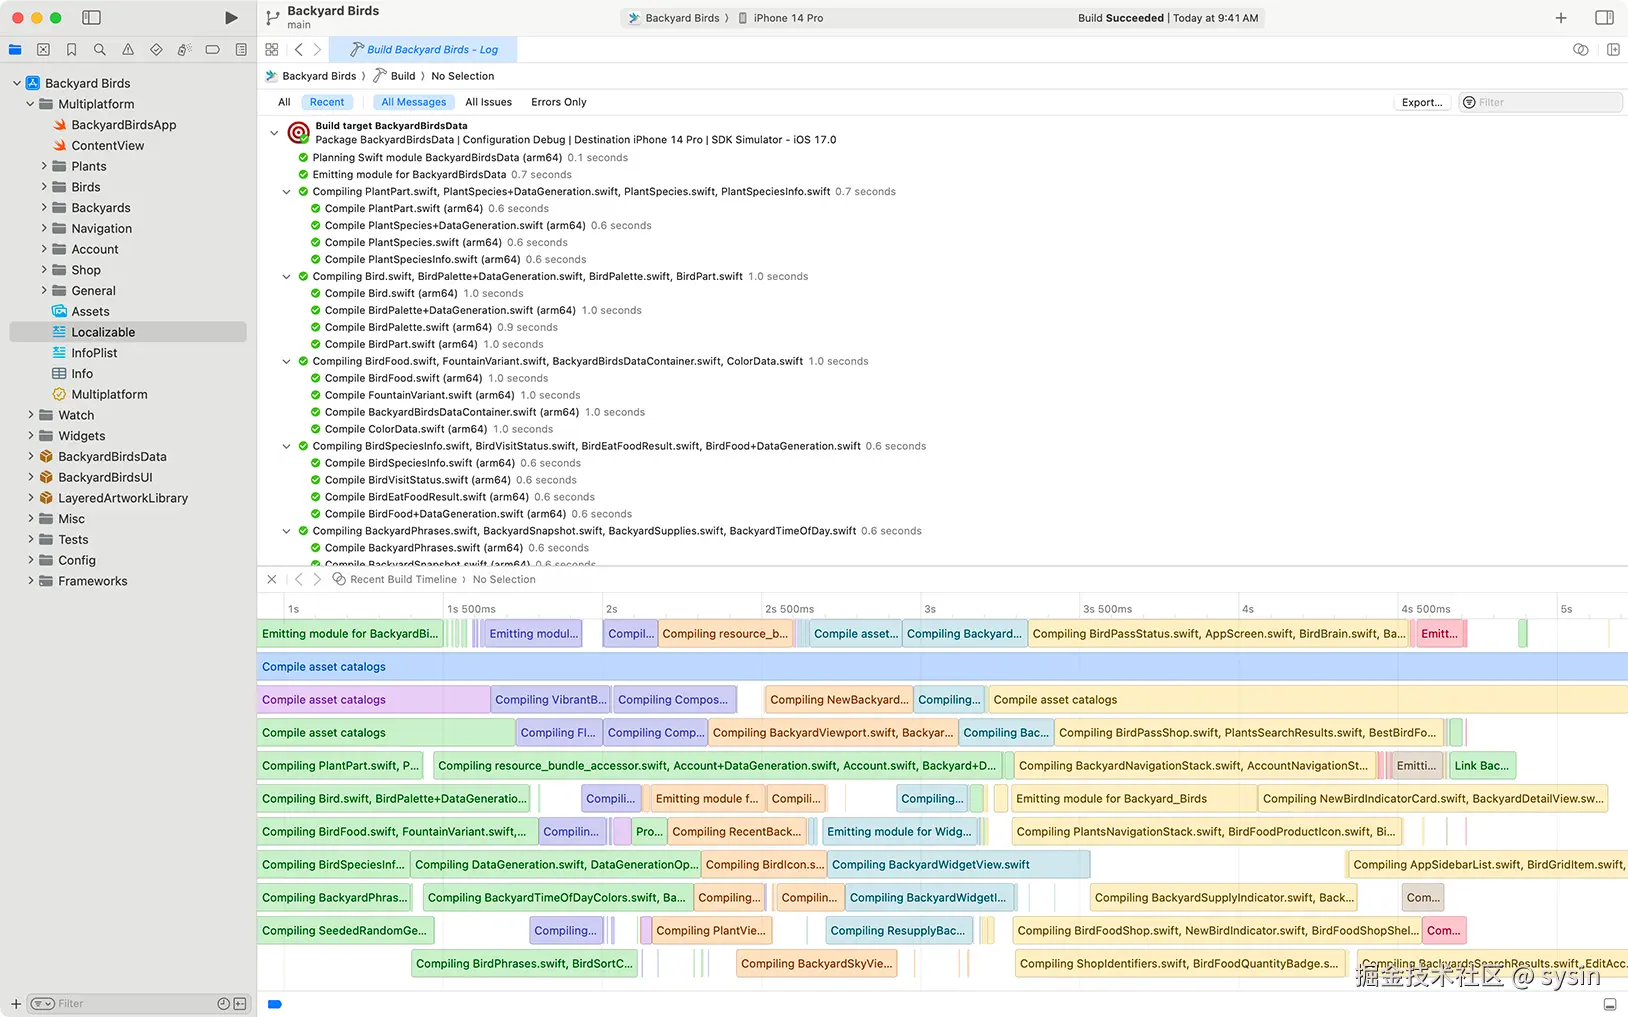Open the Project navigator folder icon
The width and height of the screenshot is (1628, 1017).
[14, 49]
